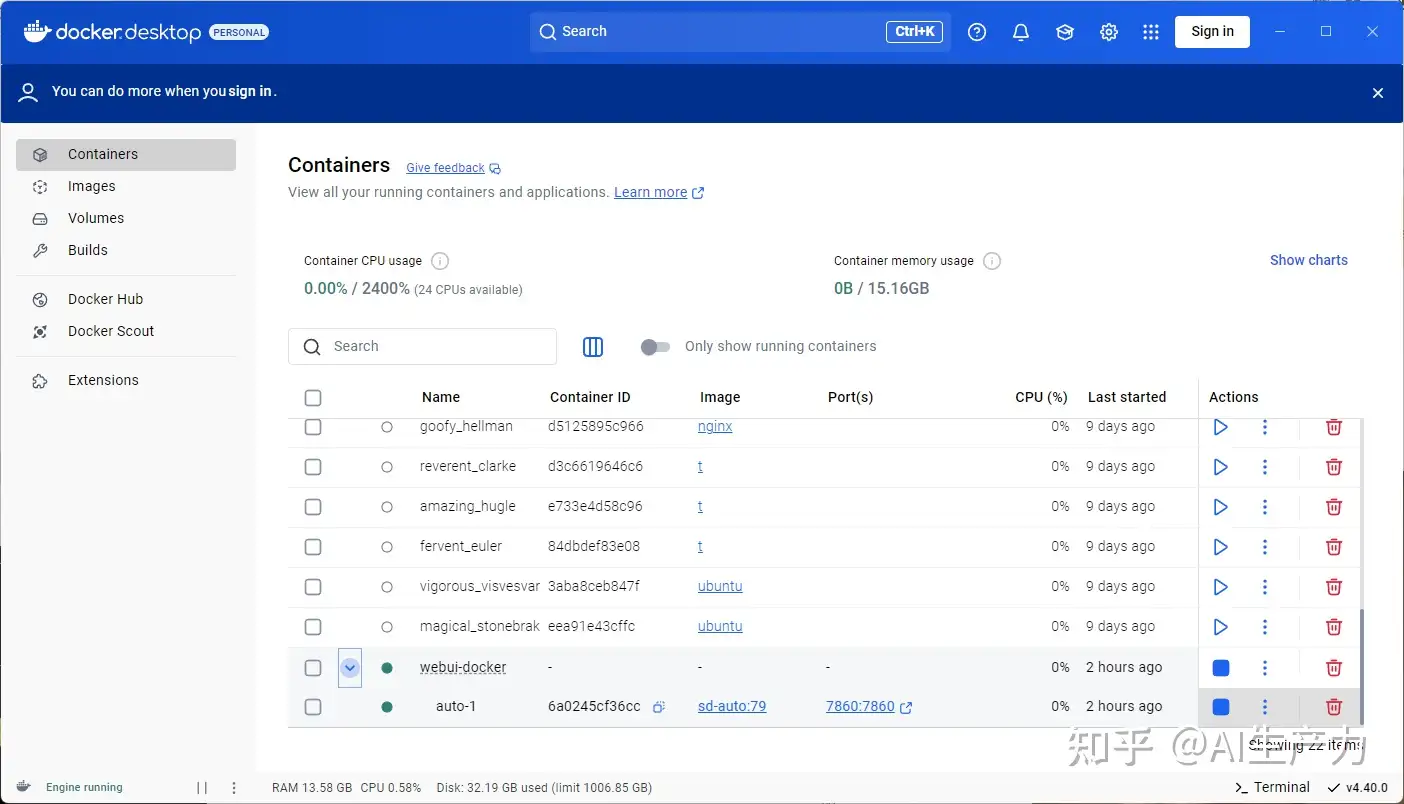
Task: Copy the auto-1 container ID
Action: click(659, 707)
